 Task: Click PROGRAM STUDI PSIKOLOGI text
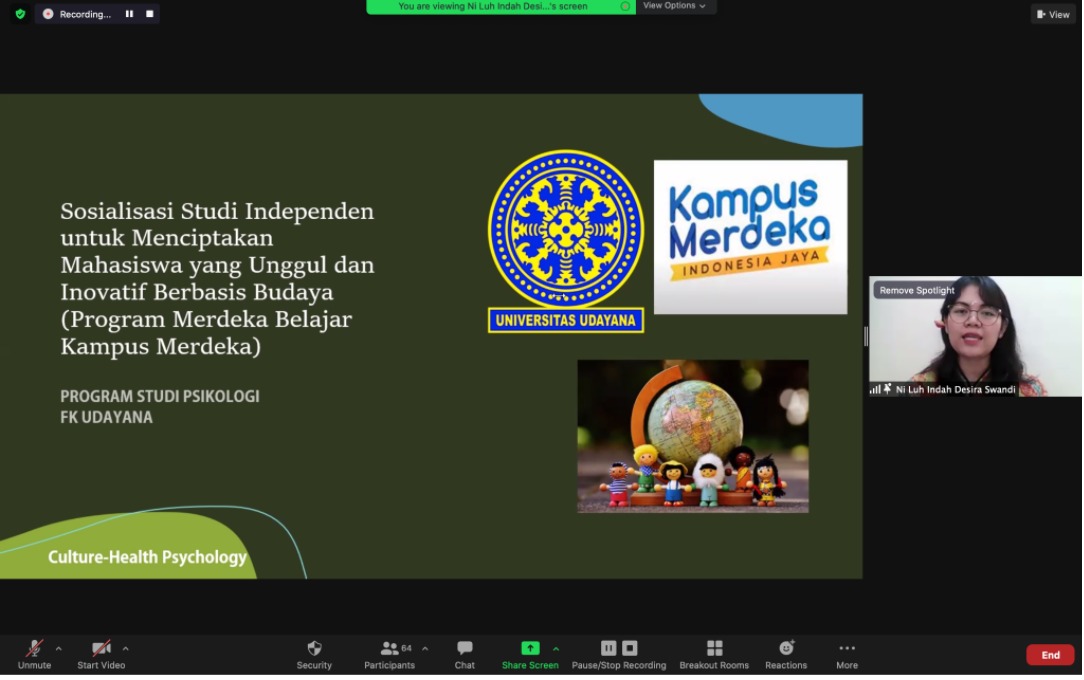pyautogui.click(x=160, y=396)
